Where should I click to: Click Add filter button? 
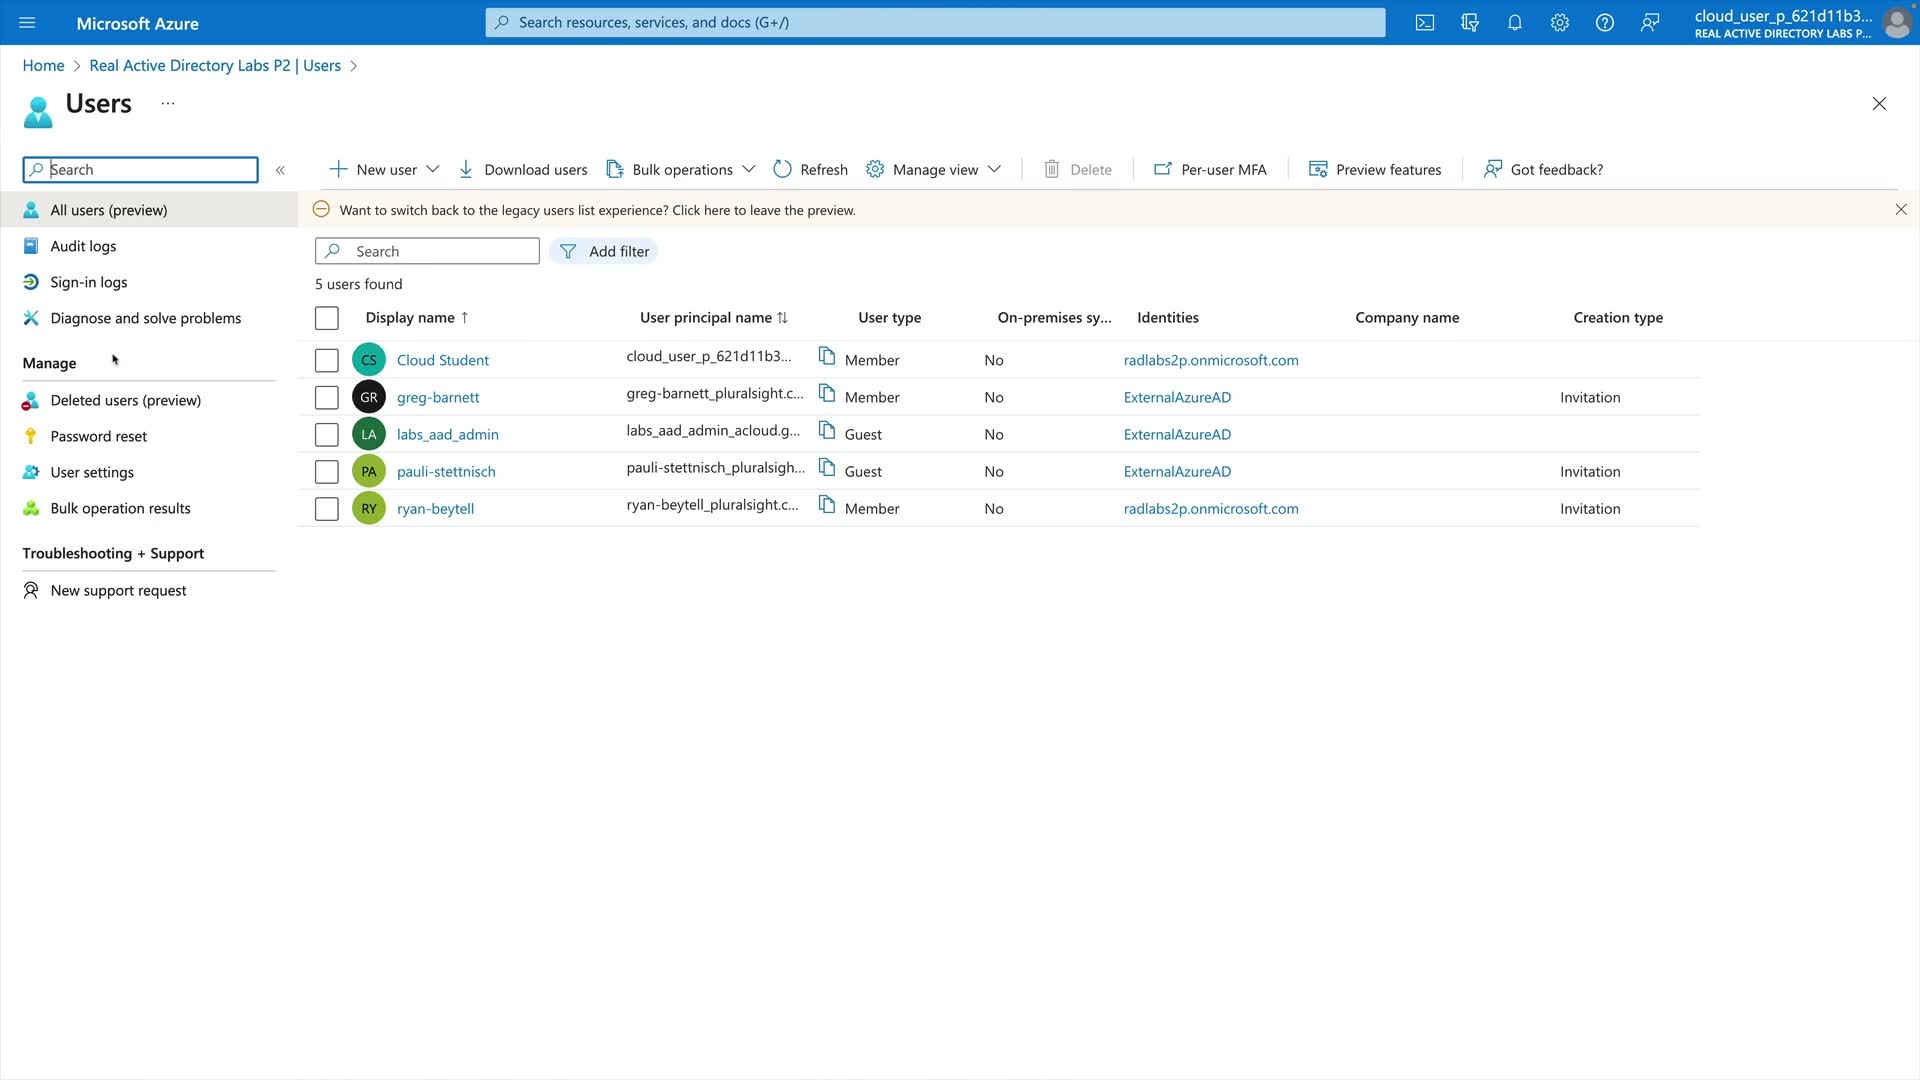604,251
